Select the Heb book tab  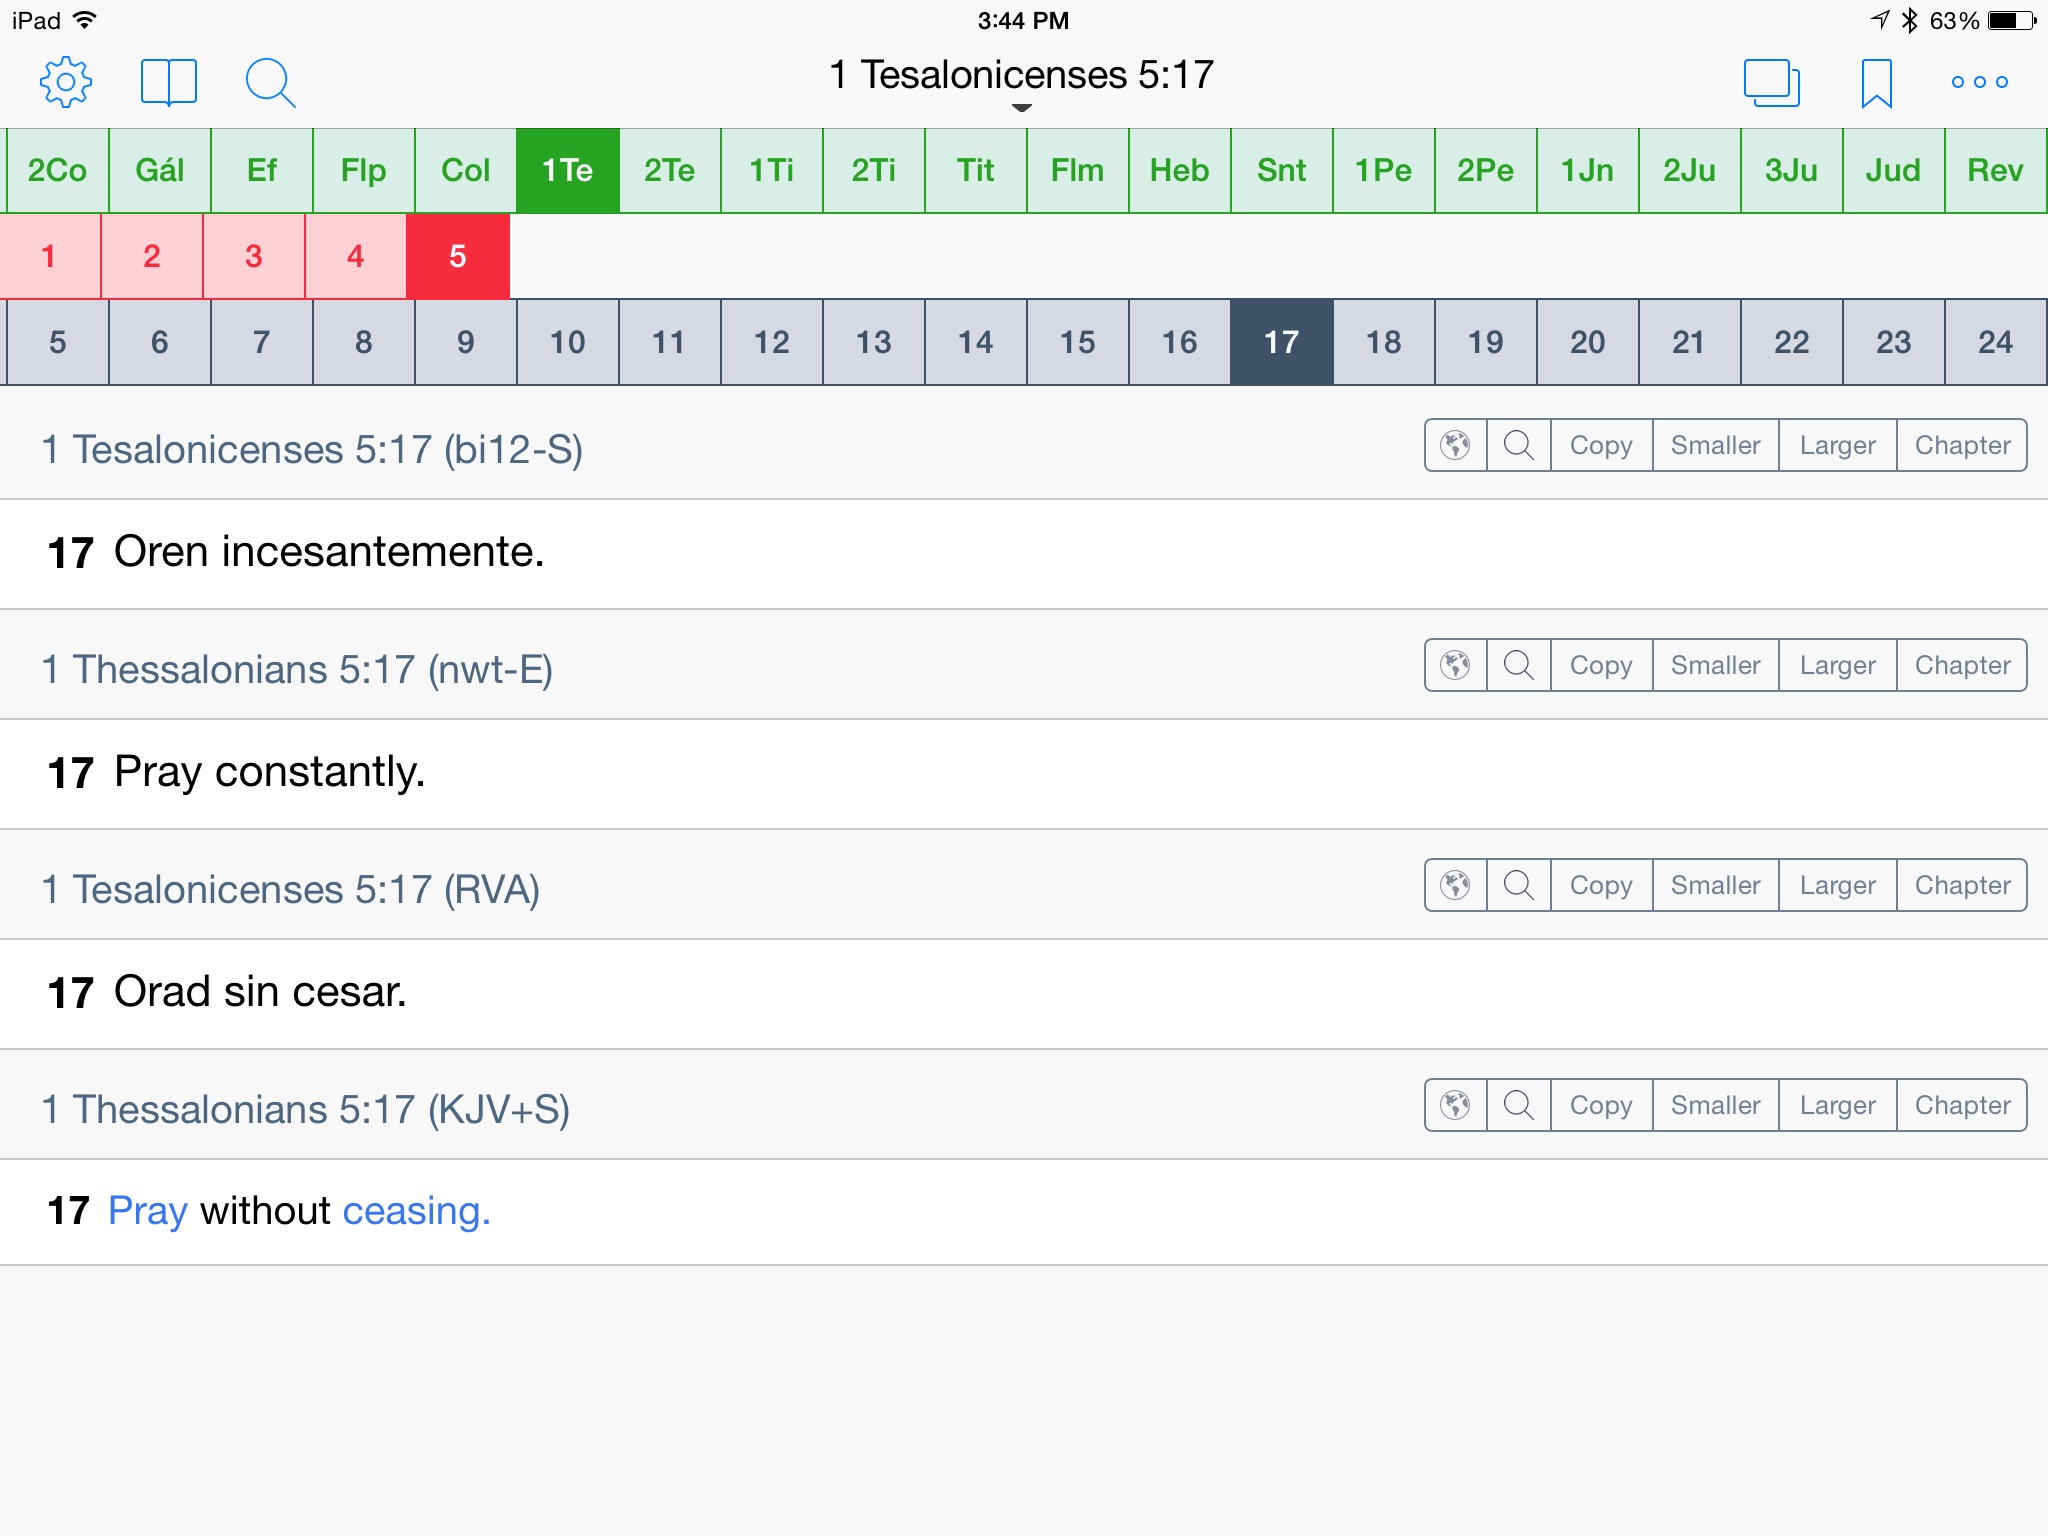click(x=1179, y=170)
